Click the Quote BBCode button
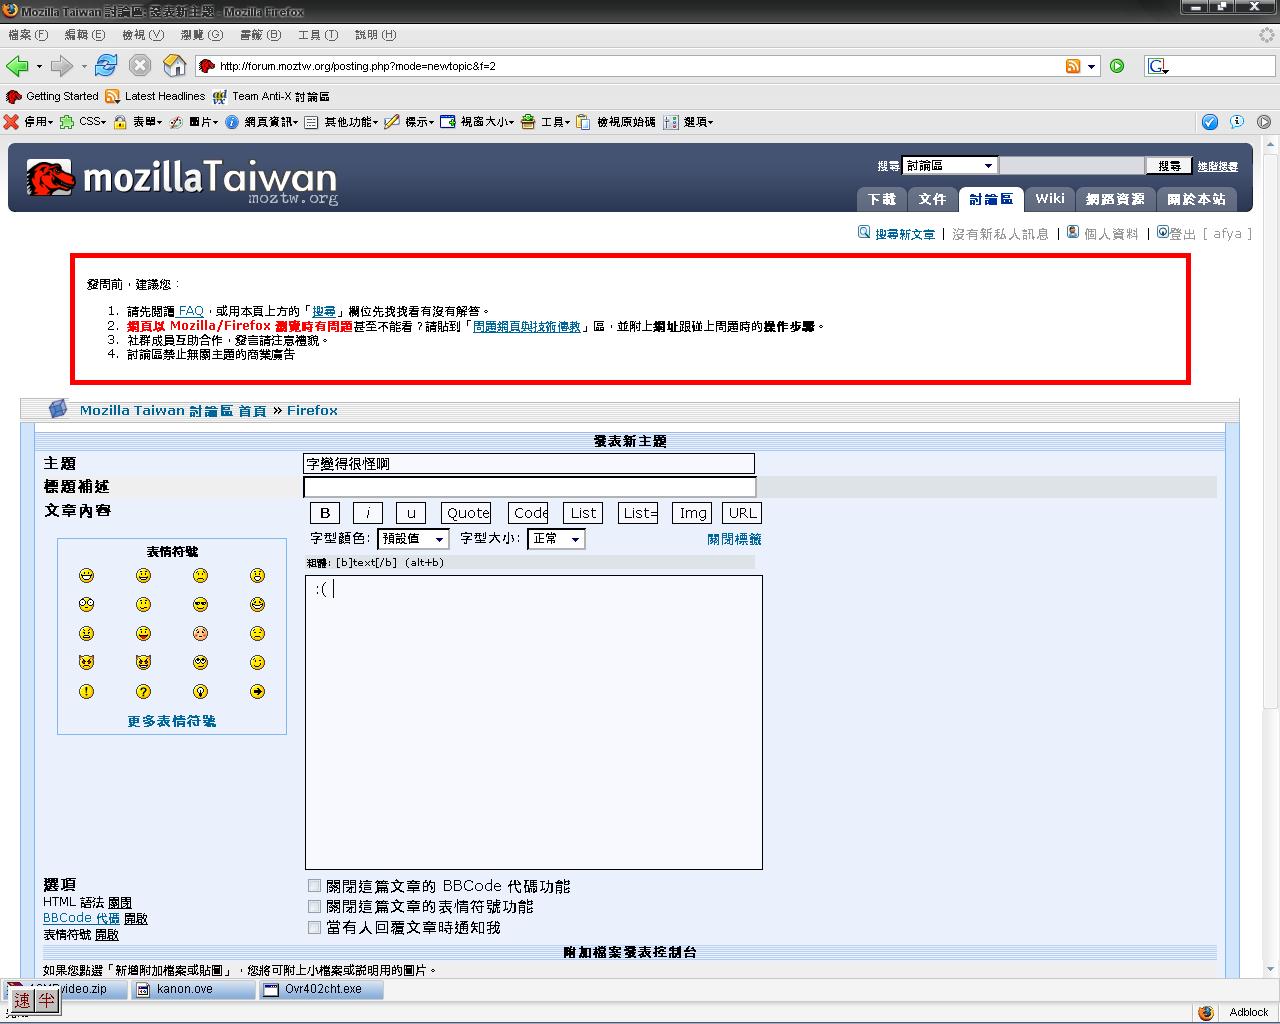Viewport: 1280px width, 1024px height. click(x=467, y=513)
